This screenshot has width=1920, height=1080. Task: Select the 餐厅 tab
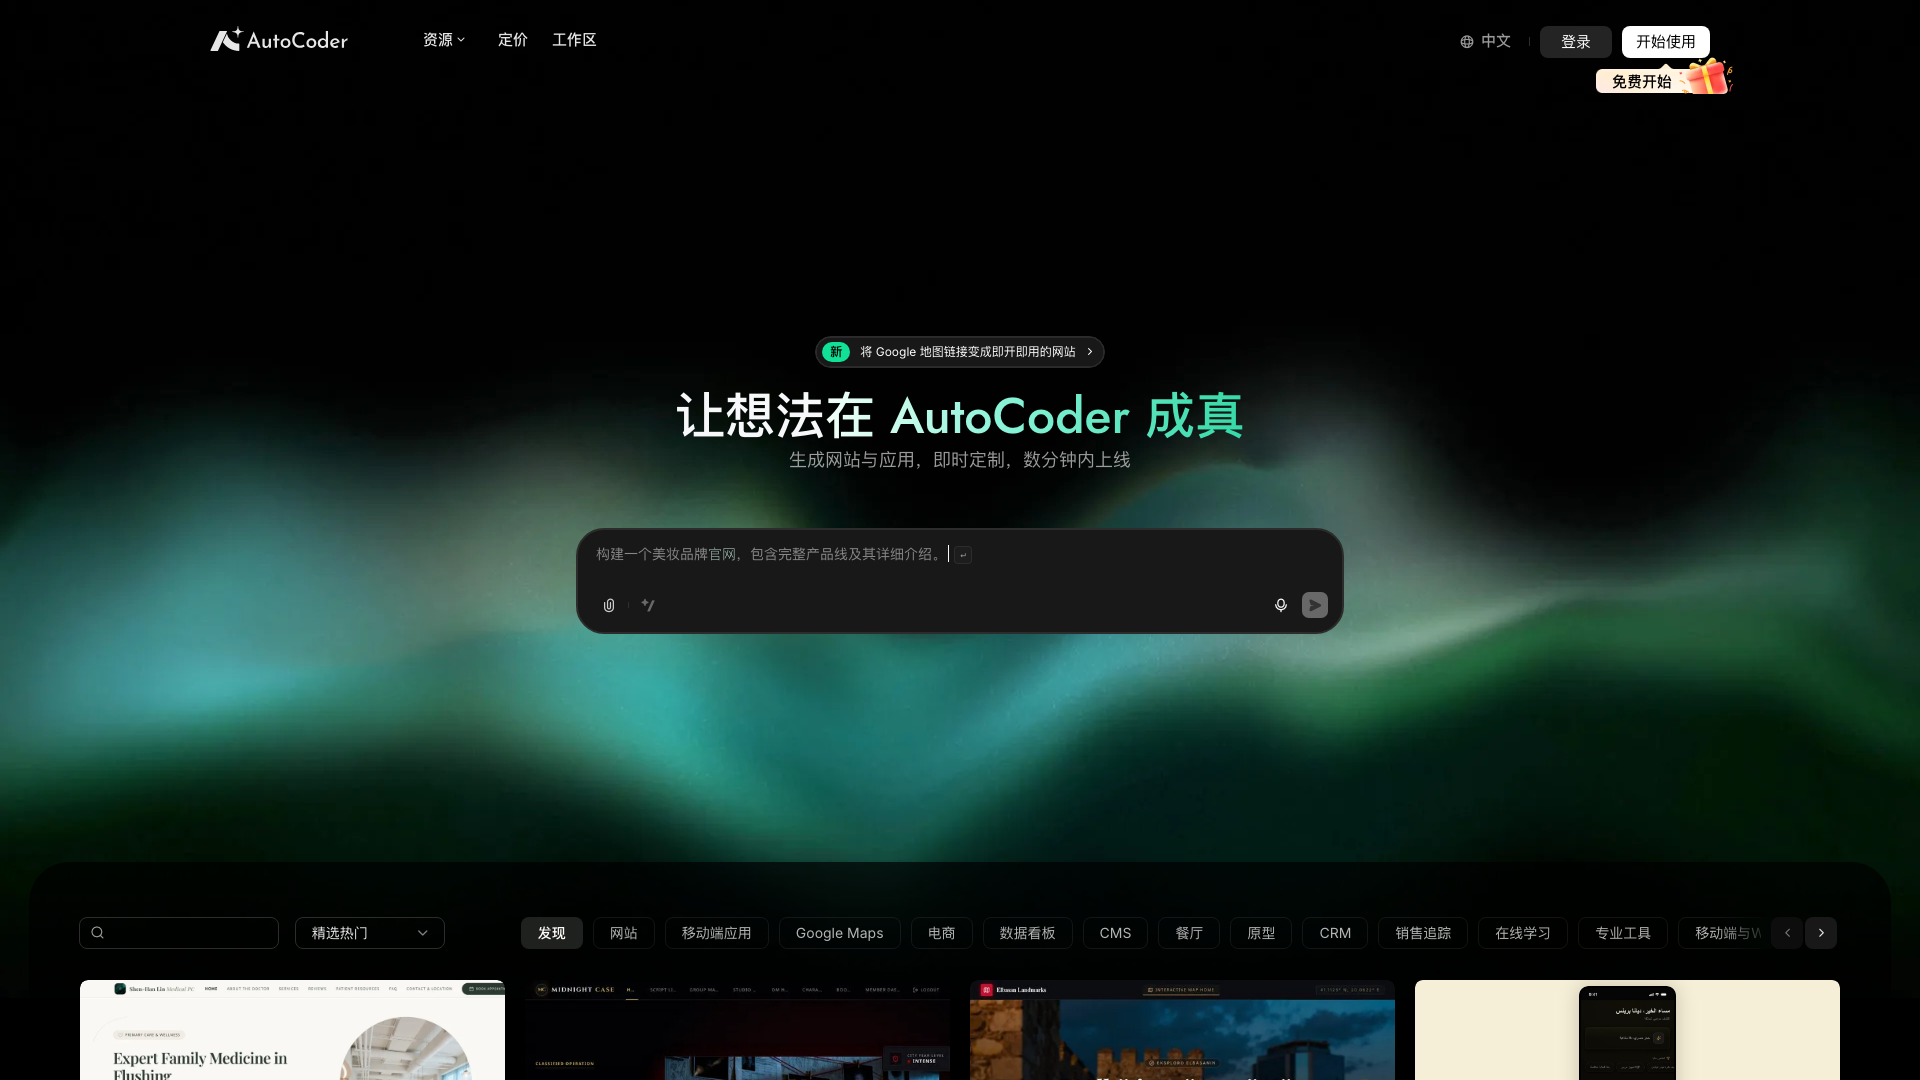(x=1189, y=933)
